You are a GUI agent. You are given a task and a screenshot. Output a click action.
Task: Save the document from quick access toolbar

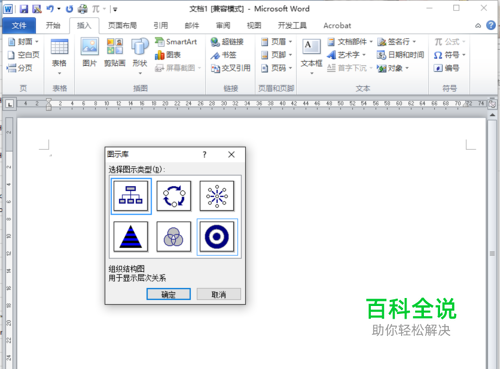pos(24,9)
